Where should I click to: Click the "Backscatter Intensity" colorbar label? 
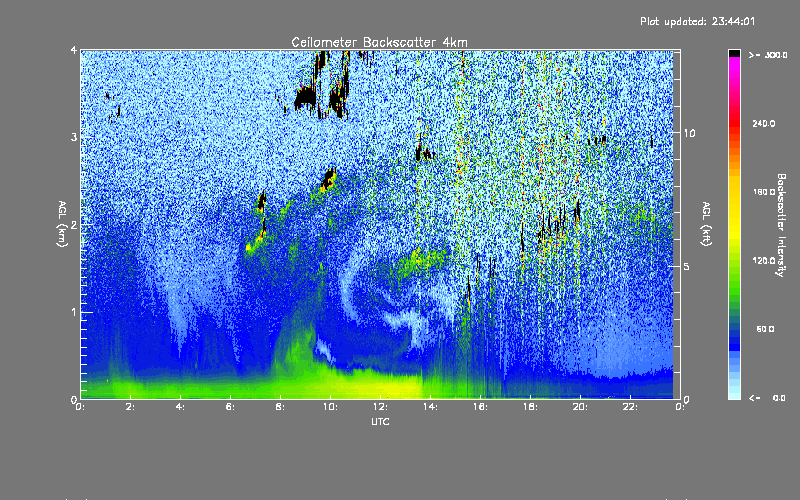coord(781,225)
